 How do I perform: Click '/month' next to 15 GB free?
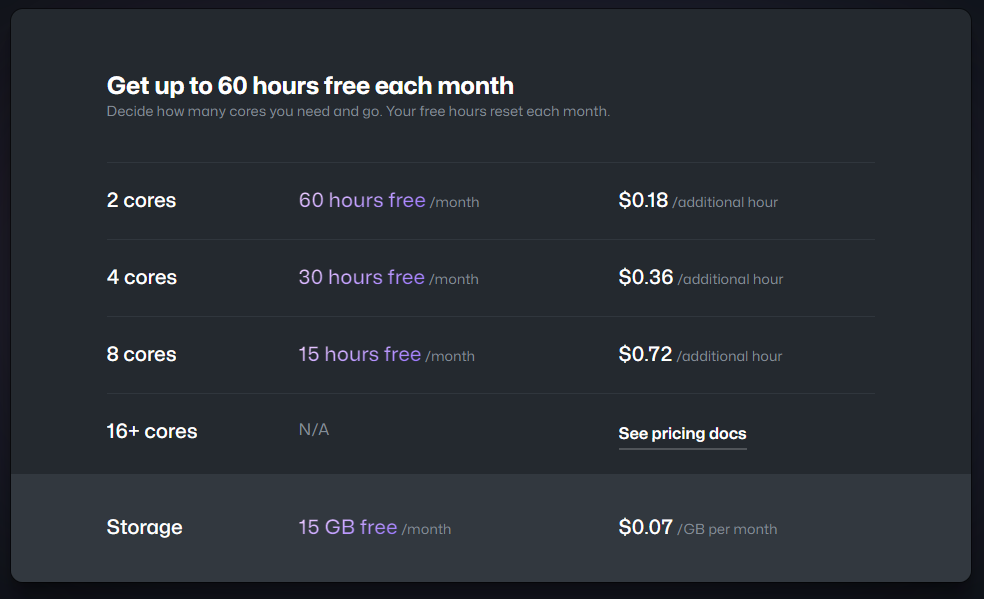pyautogui.click(x=426, y=529)
